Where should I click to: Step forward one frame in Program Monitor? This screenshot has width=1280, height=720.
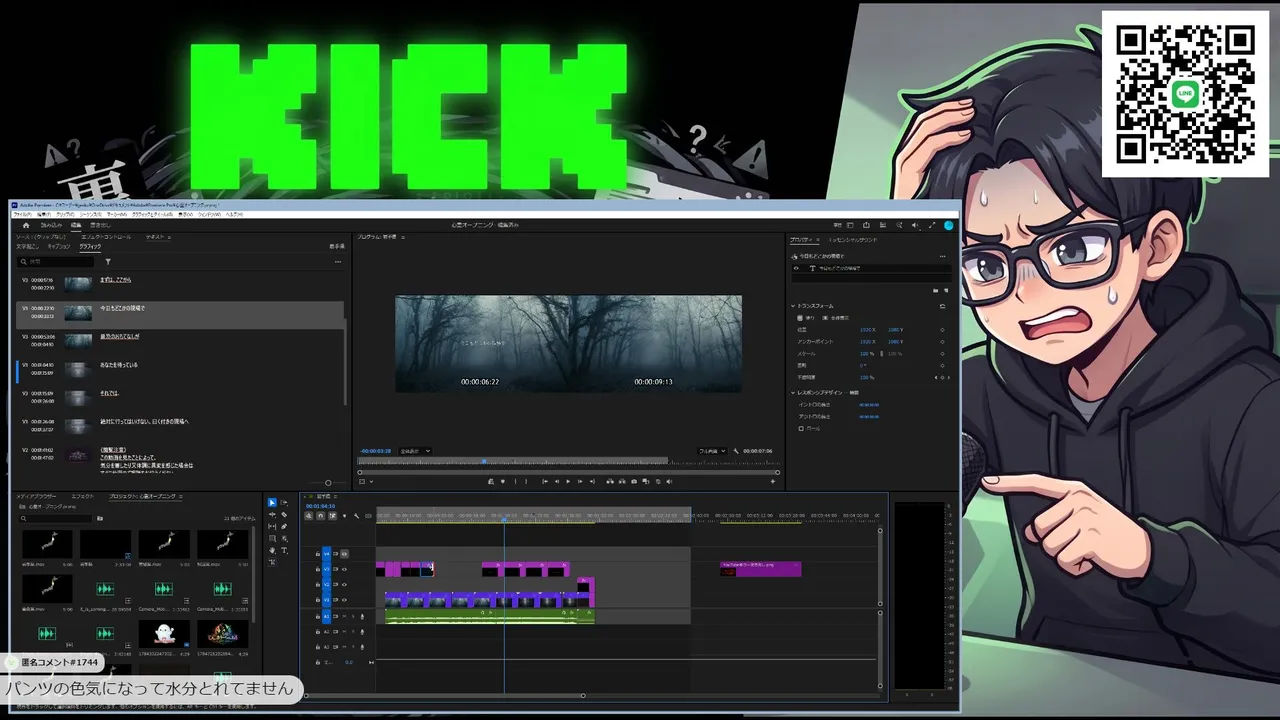coord(581,481)
